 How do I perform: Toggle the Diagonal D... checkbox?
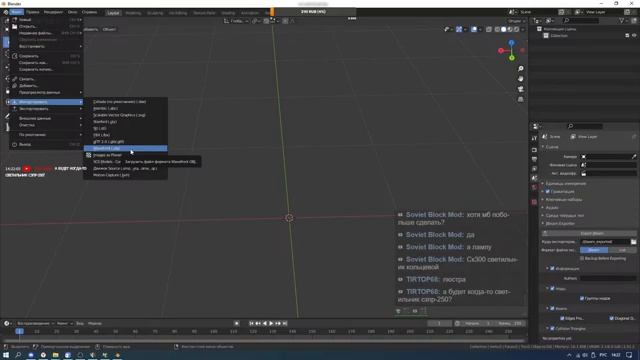coord(611,318)
